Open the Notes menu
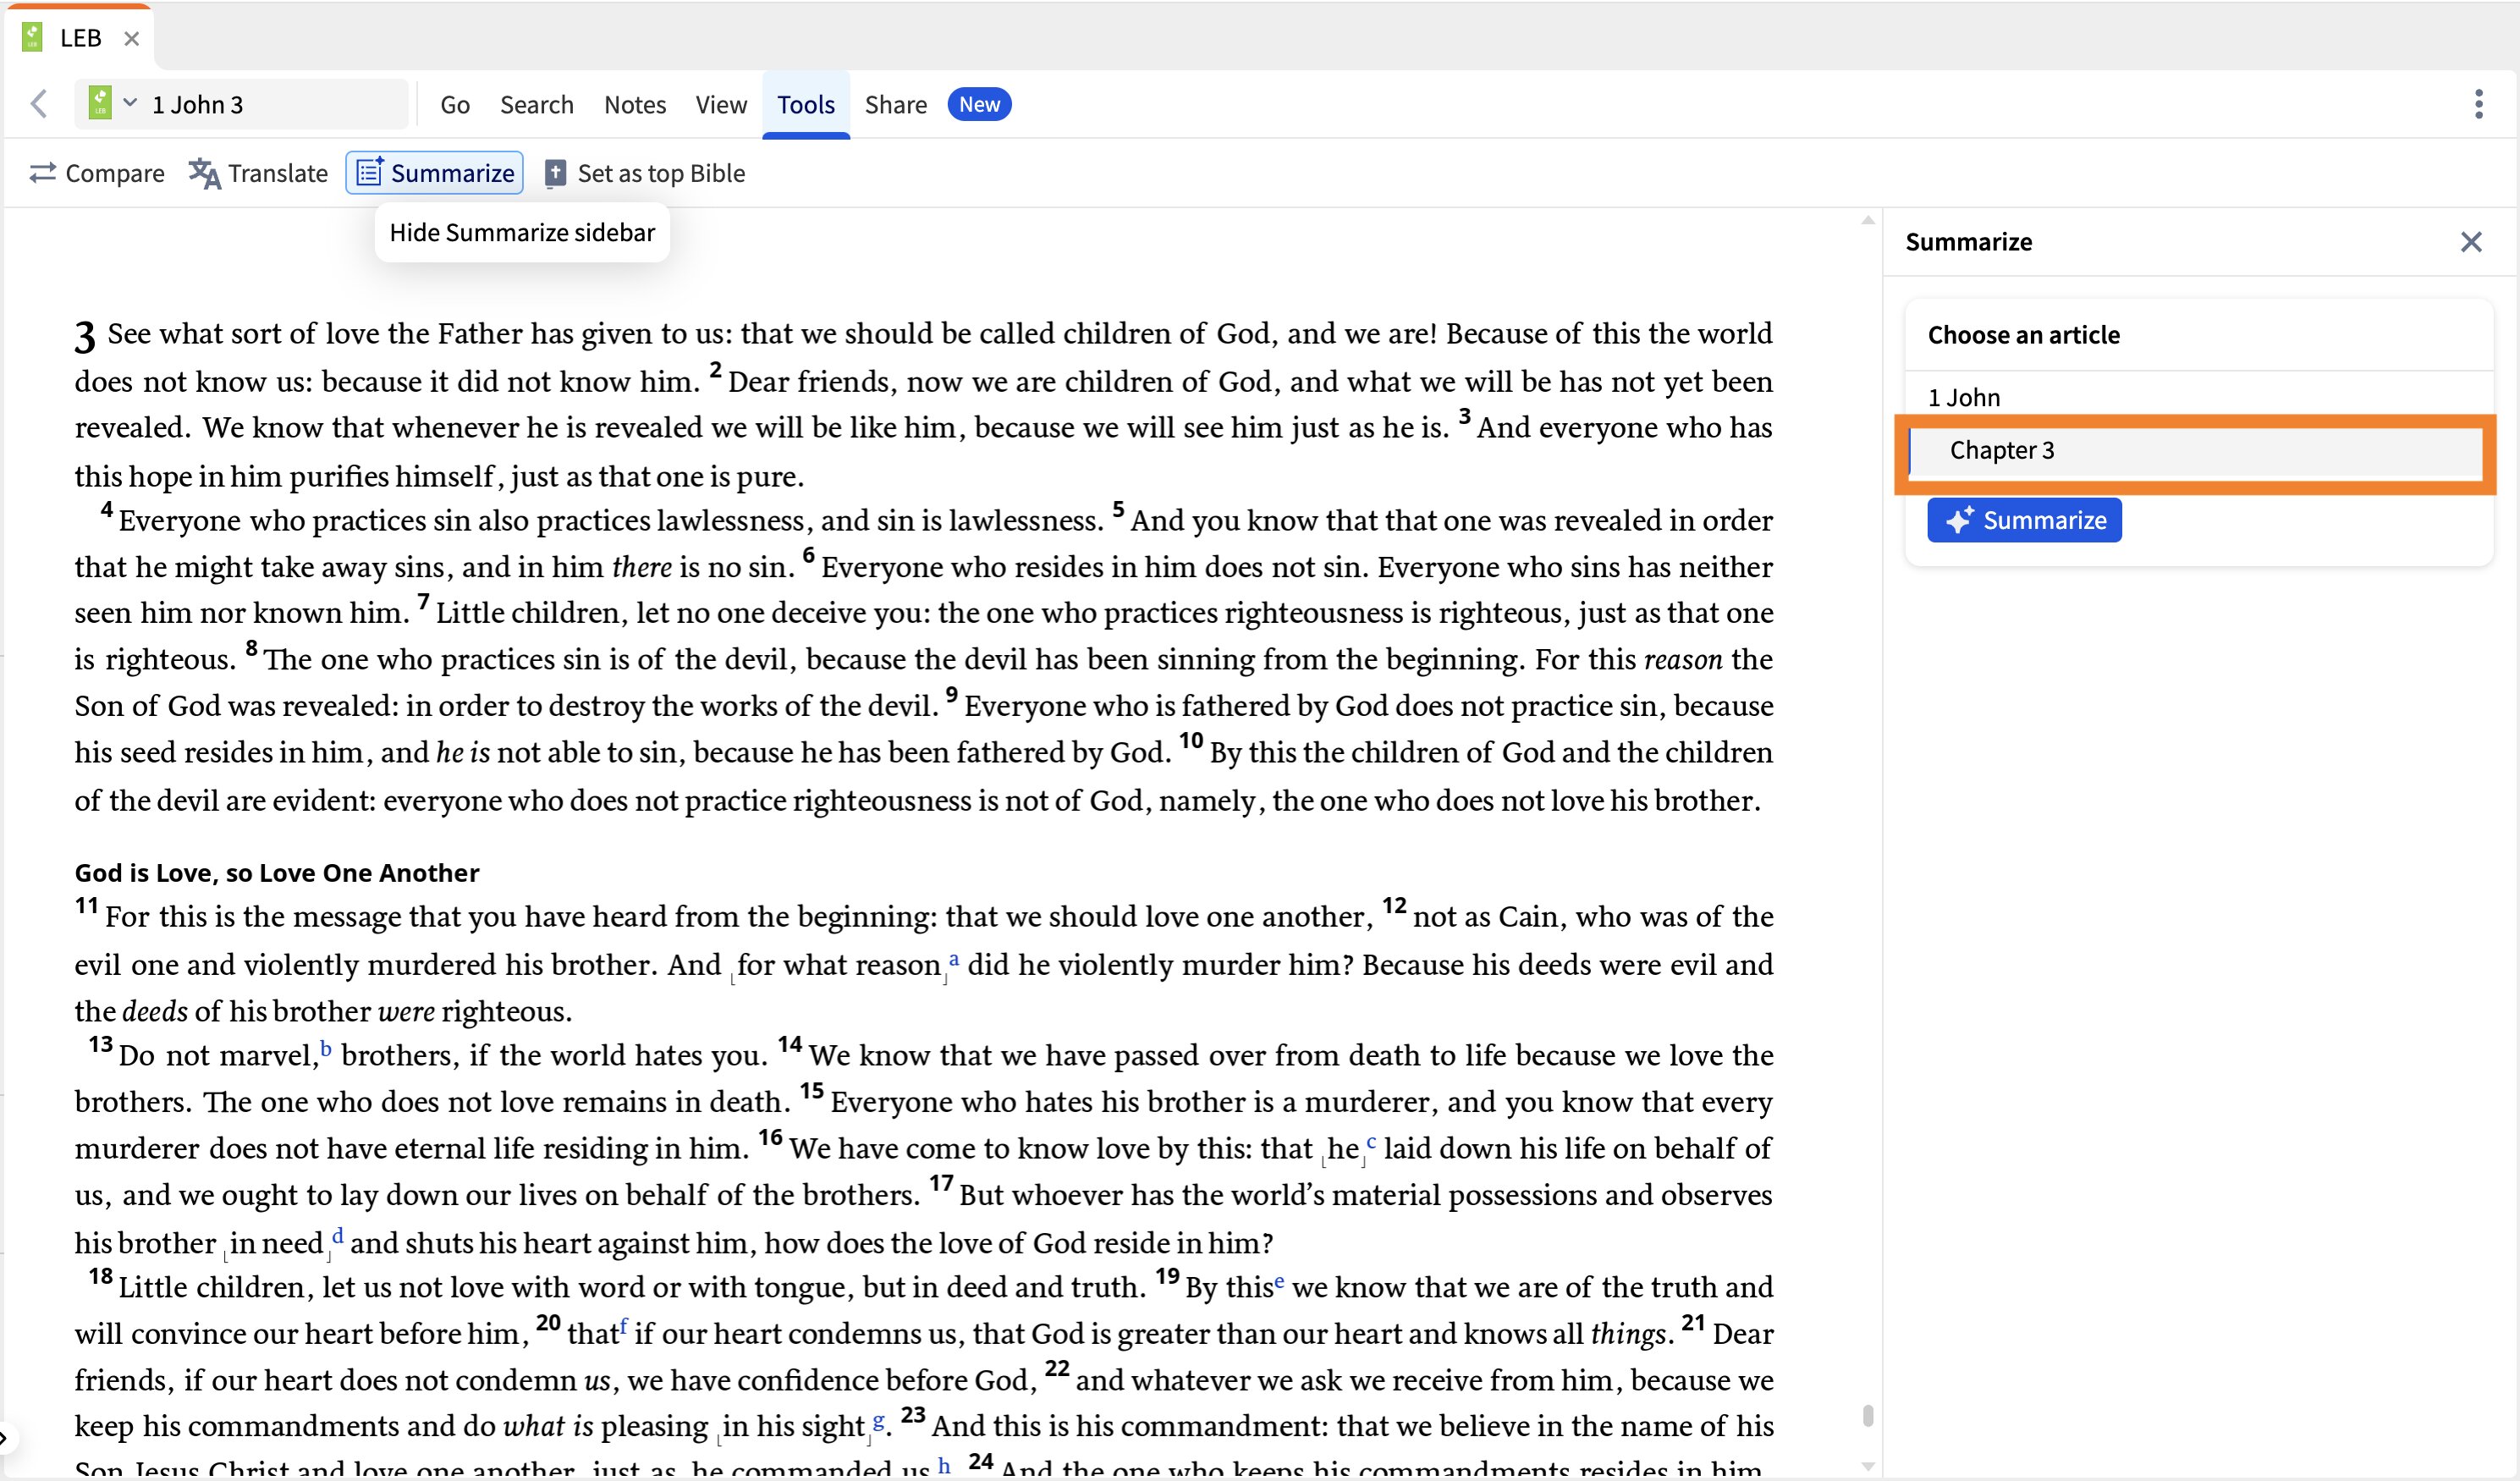2520x1481 pixels. [x=634, y=104]
